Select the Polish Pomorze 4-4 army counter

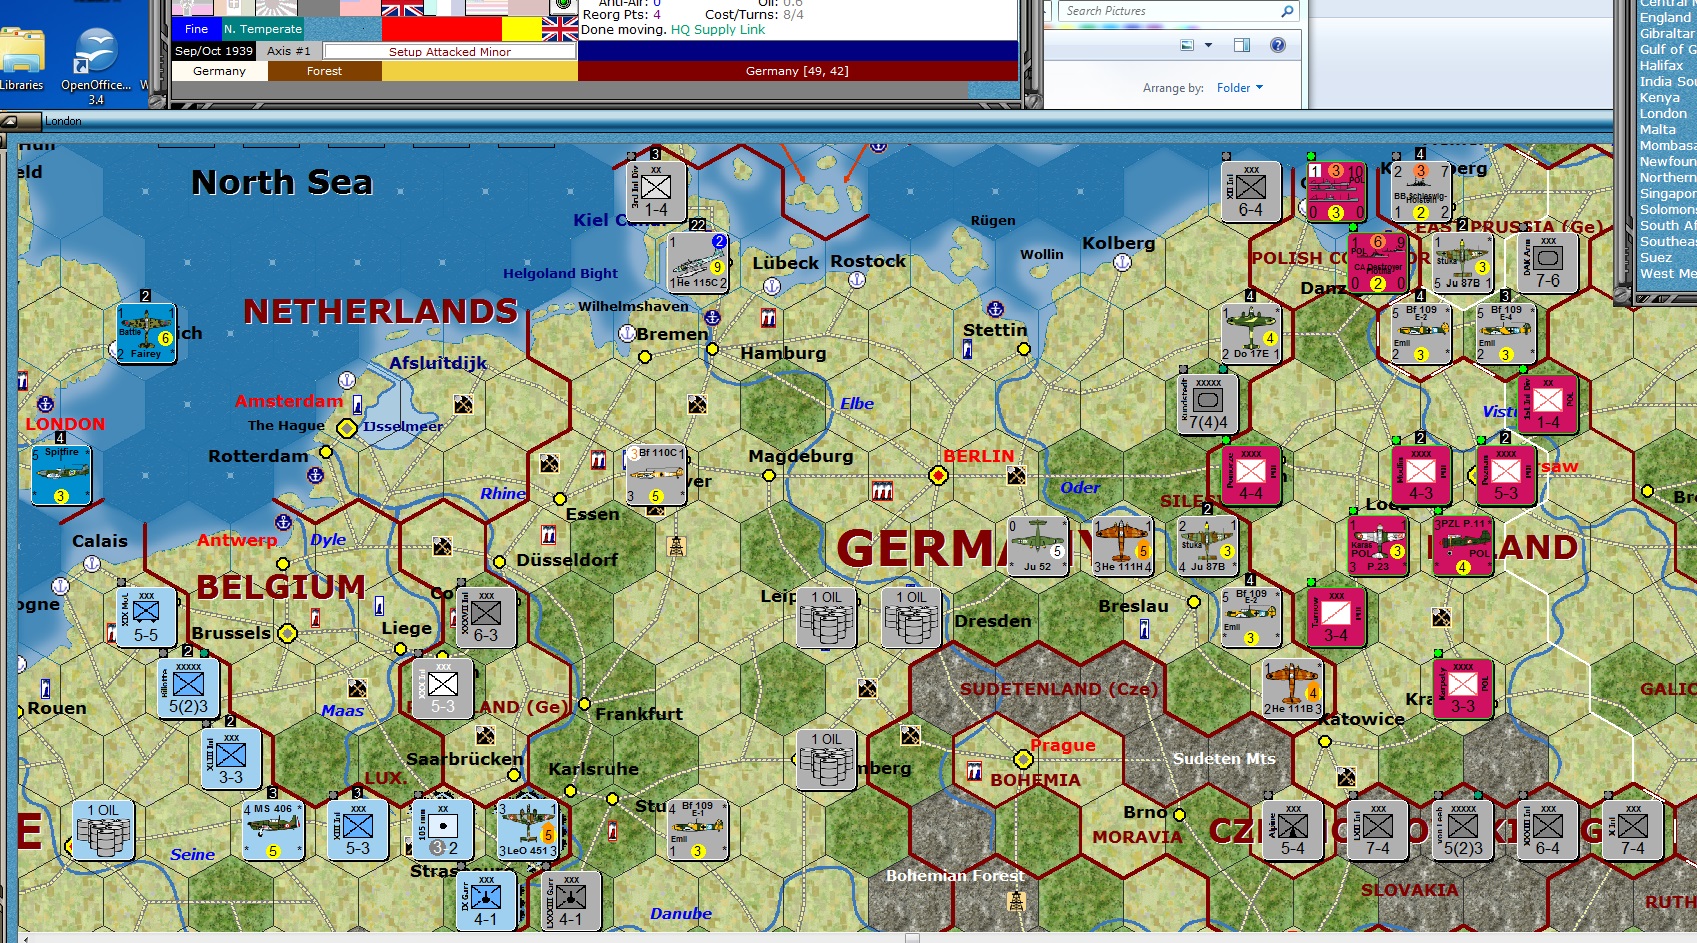(1251, 475)
